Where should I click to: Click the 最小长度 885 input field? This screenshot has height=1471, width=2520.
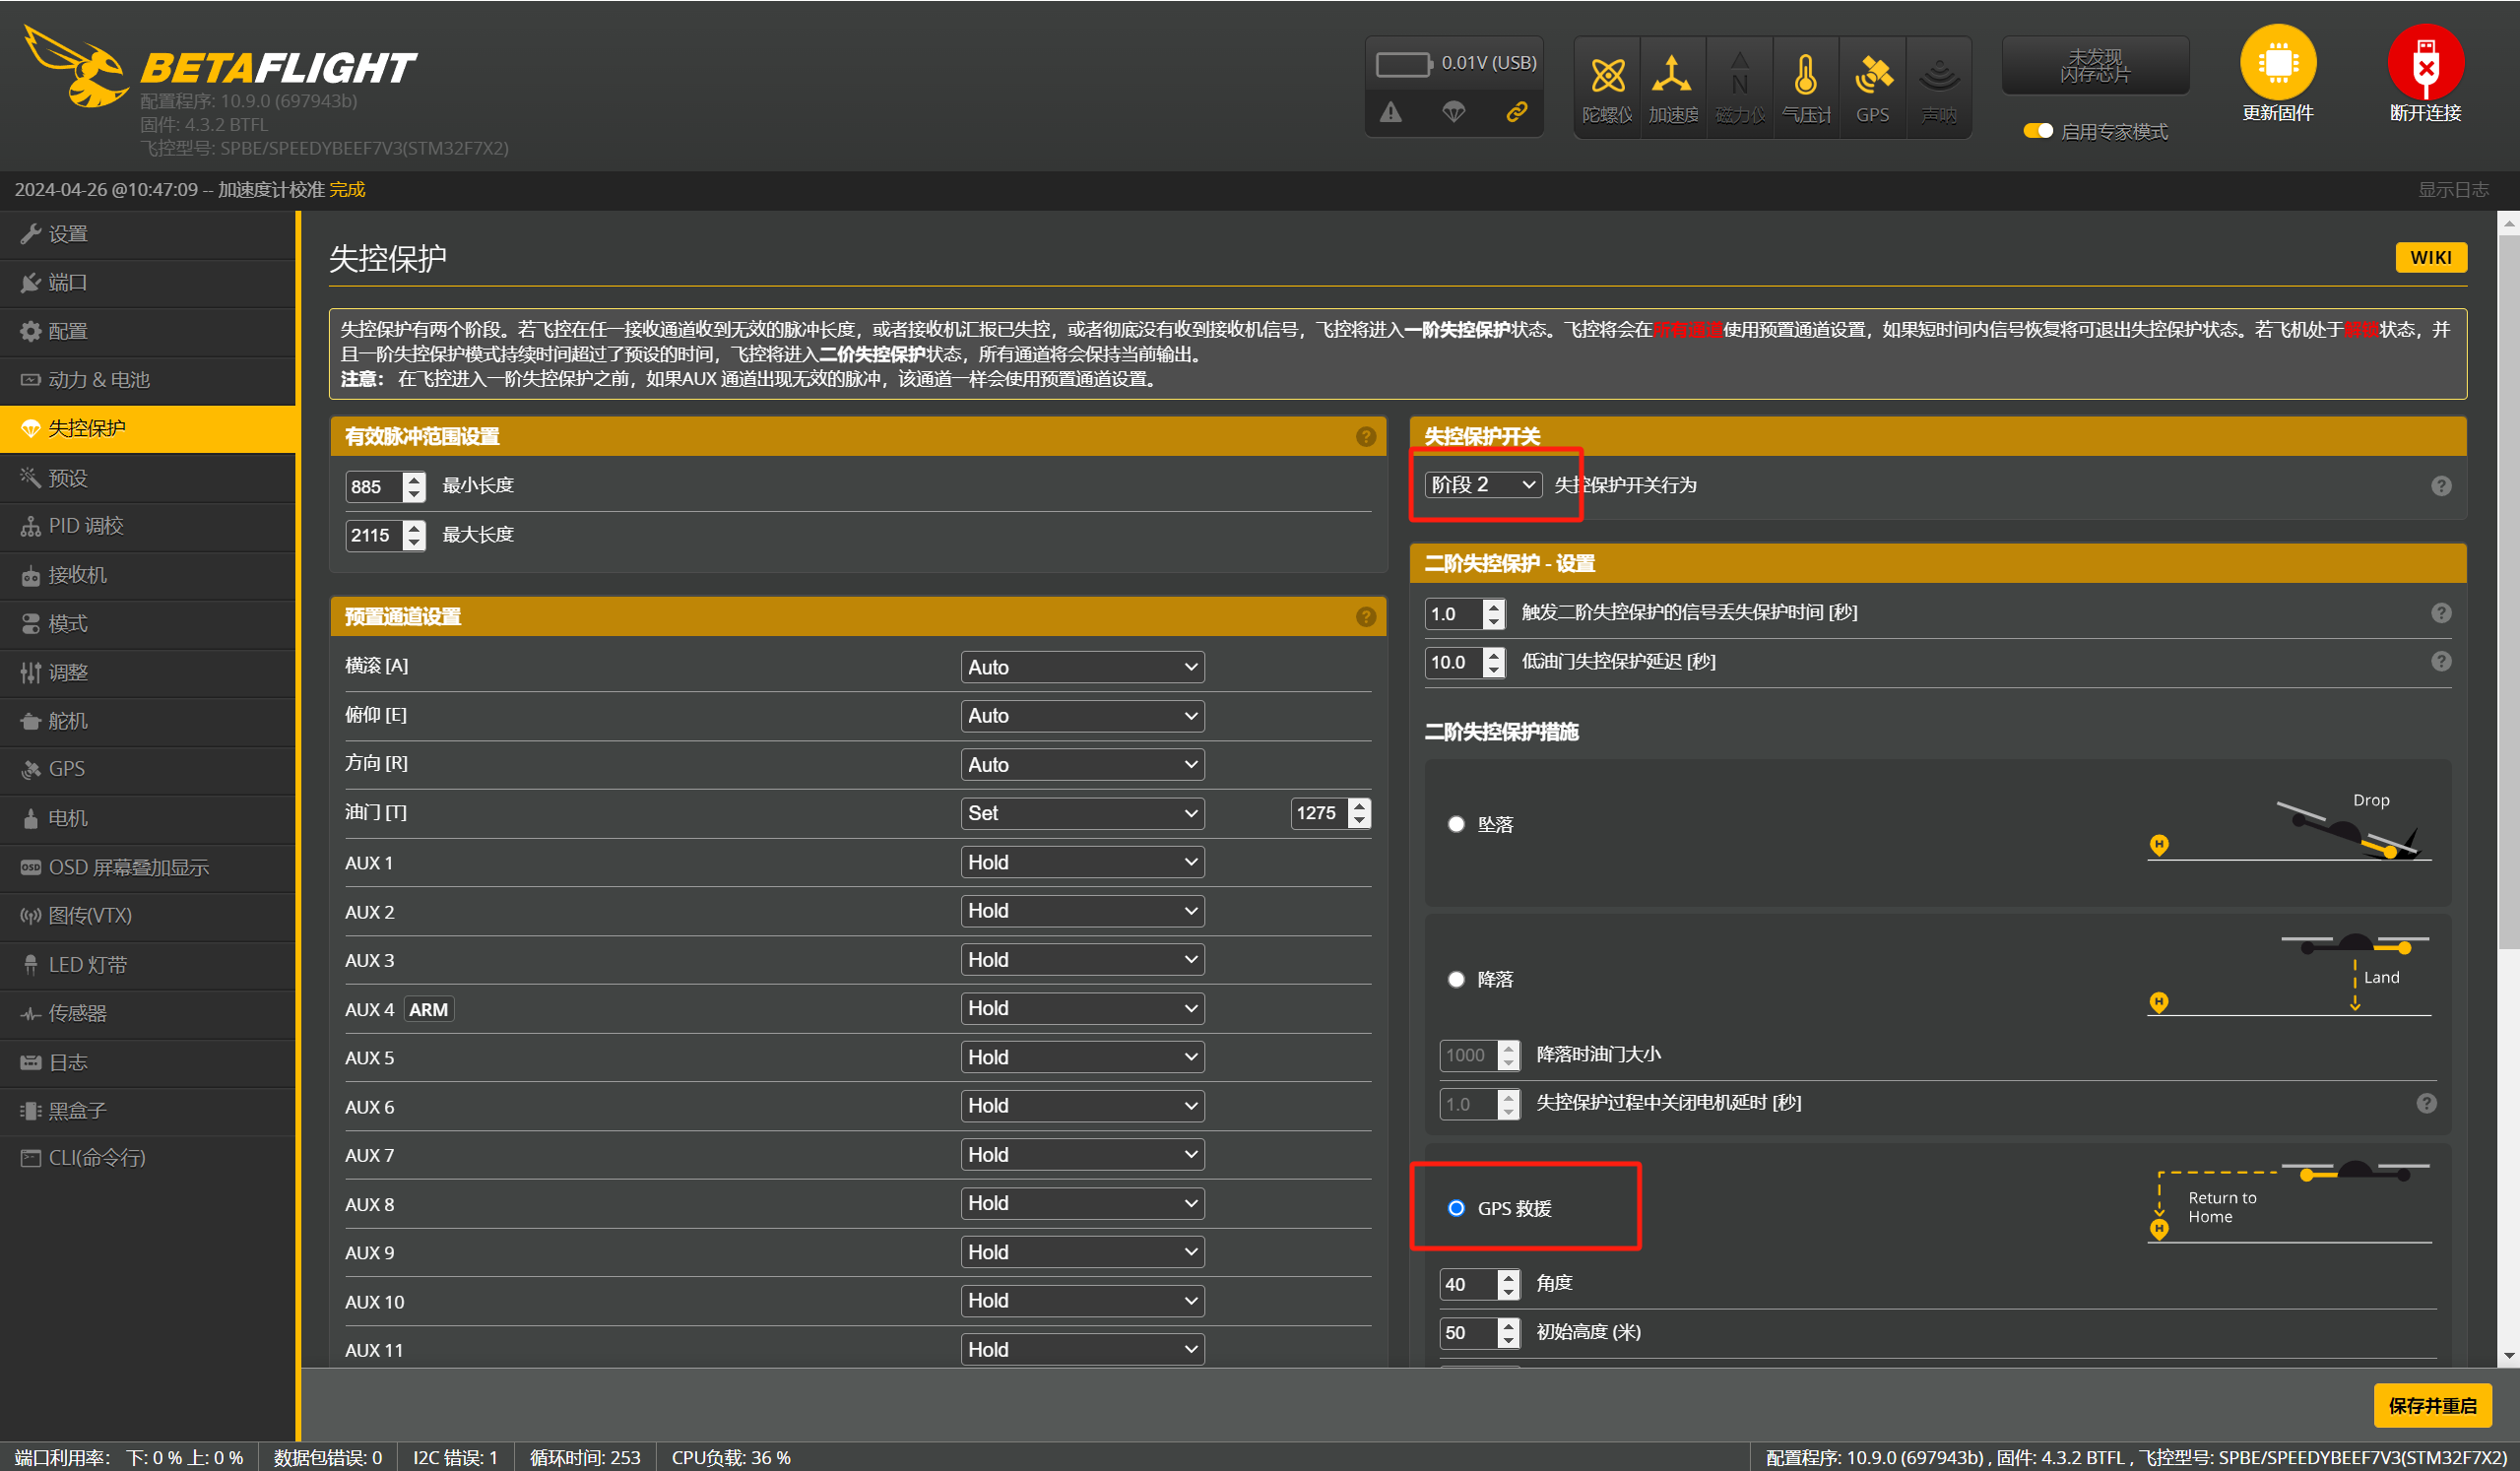coord(385,486)
